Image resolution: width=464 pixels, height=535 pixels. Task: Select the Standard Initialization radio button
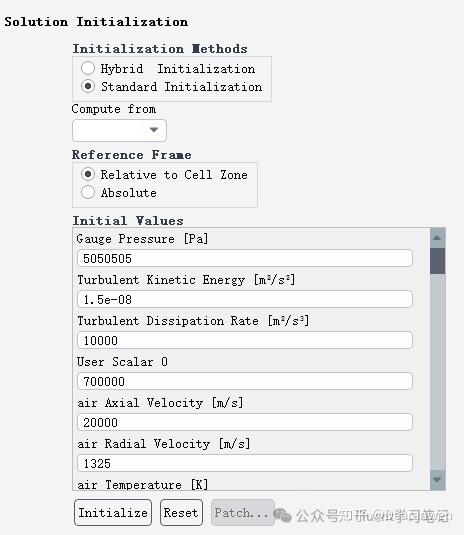coord(88,86)
